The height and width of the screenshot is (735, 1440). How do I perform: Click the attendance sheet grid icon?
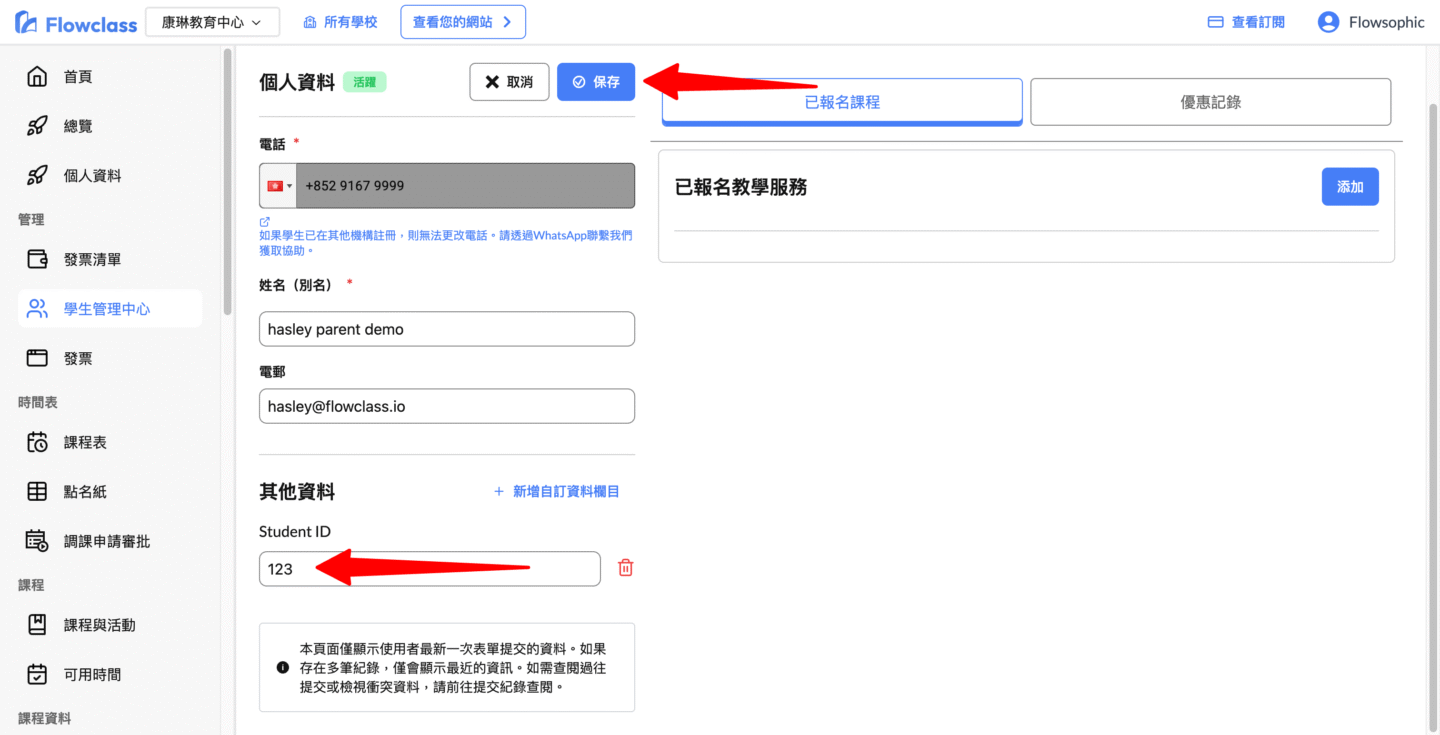[x=37, y=492]
